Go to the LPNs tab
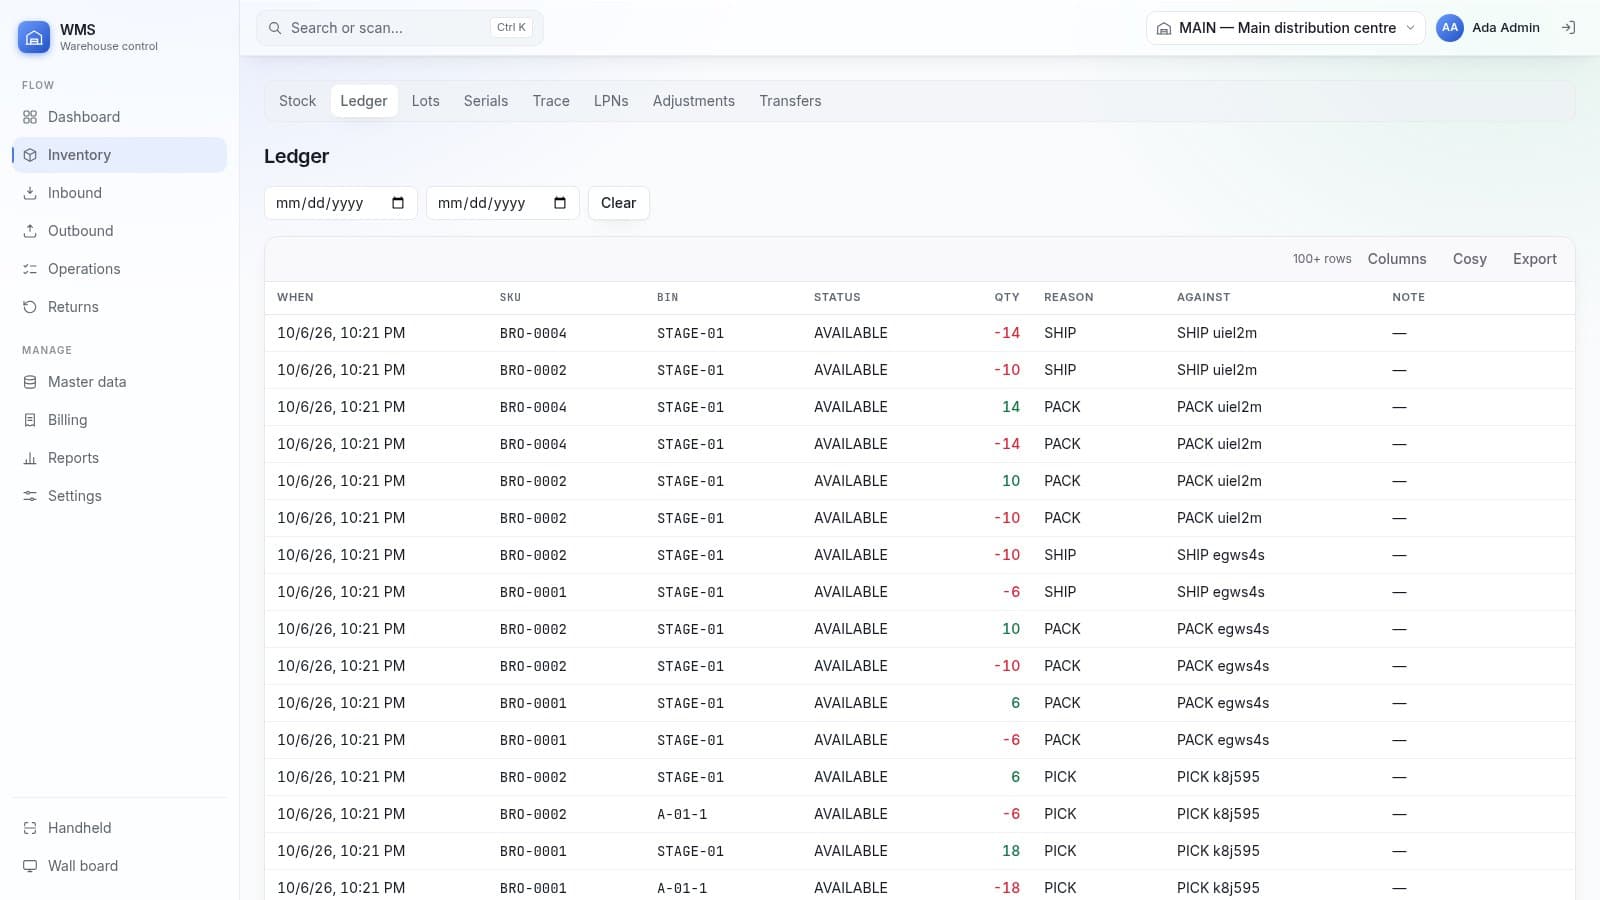Image resolution: width=1600 pixels, height=900 pixels. click(x=611, y=101)
